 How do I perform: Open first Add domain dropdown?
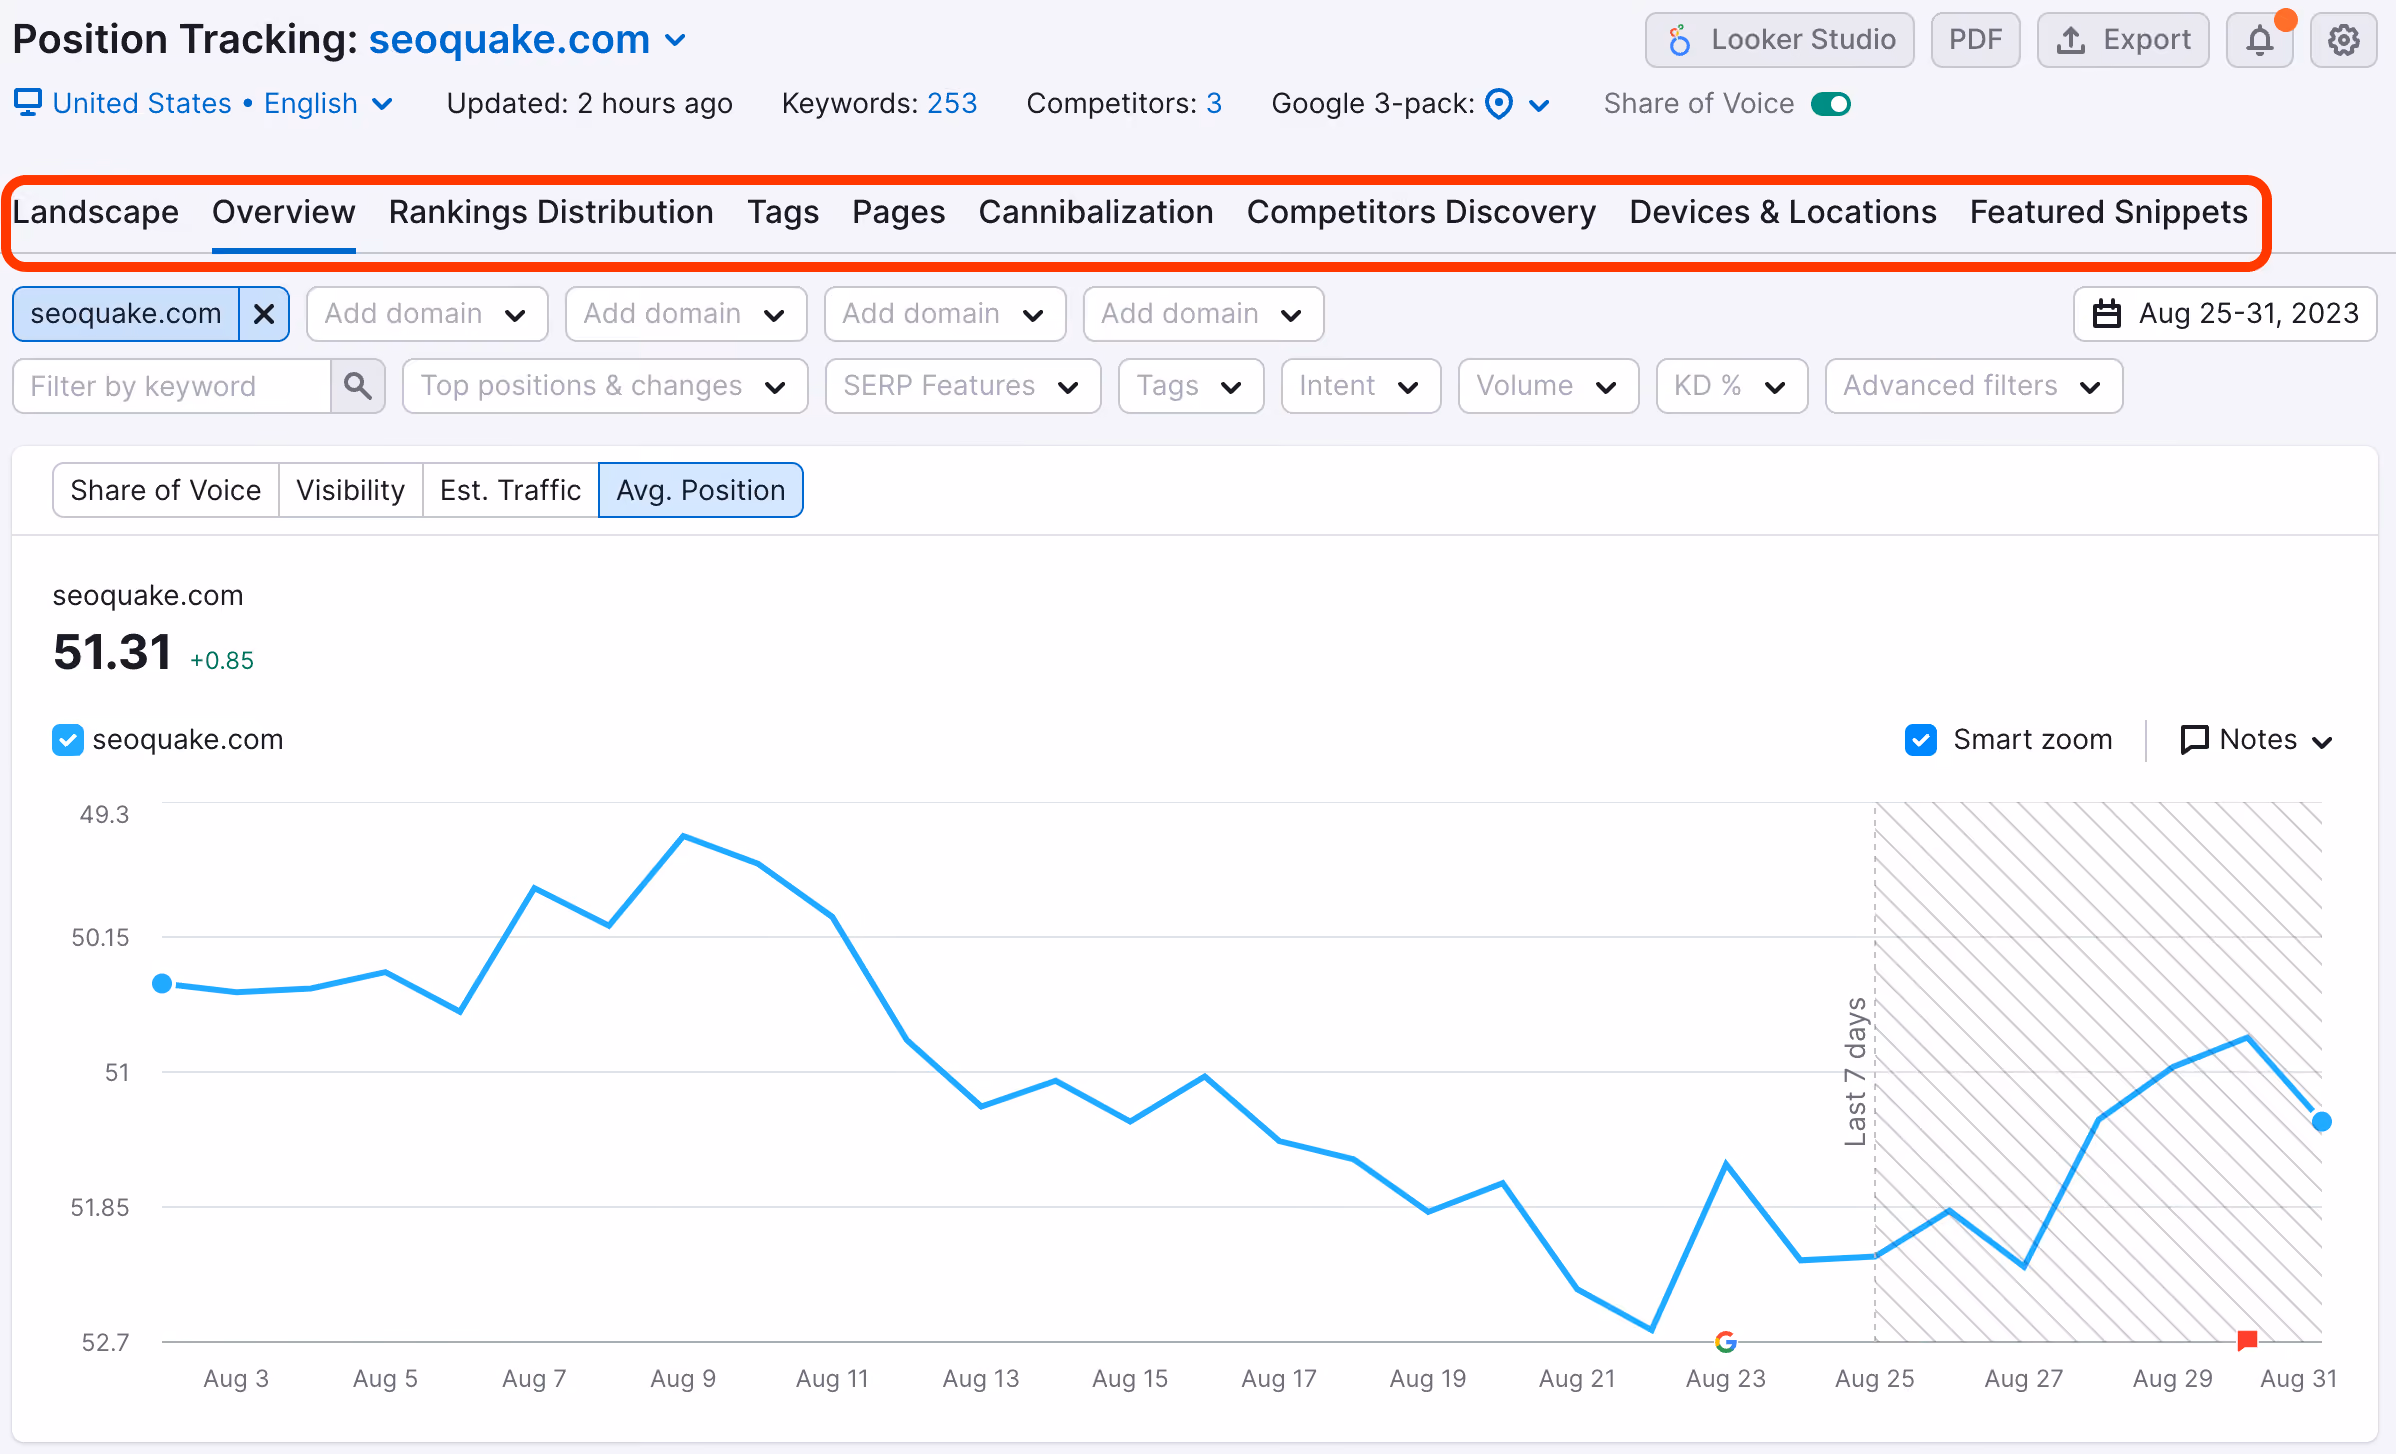tap(427, 314)
